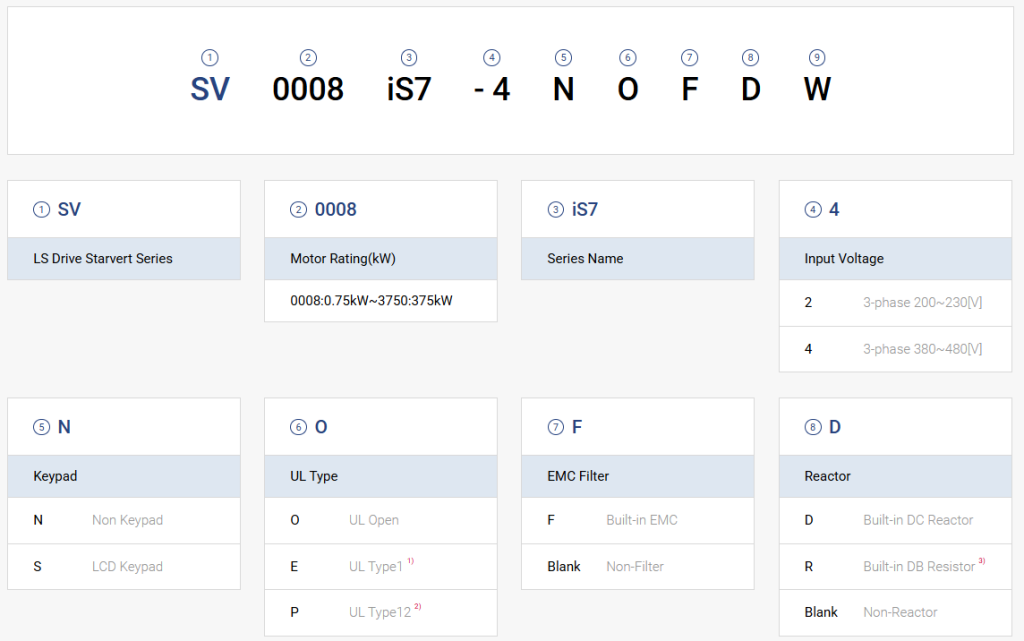Click the "S" code beside LCD Keypad
This screenshot has width=1024, height=641.
(37, 567)
